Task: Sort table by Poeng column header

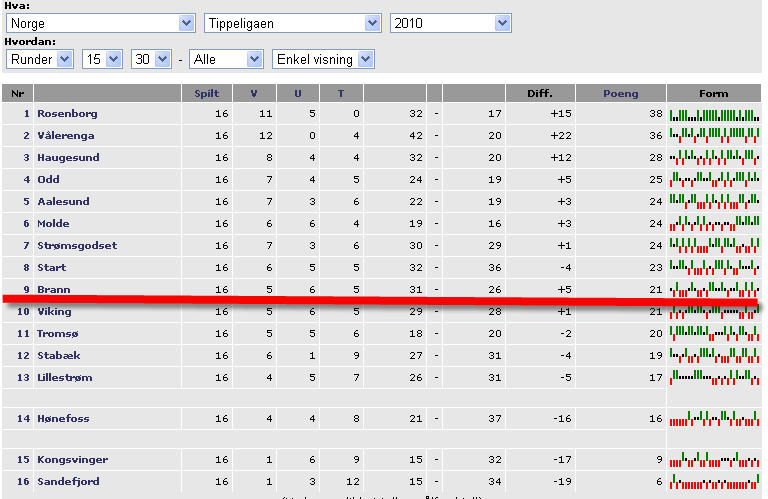Action: (x=621, y=94)
